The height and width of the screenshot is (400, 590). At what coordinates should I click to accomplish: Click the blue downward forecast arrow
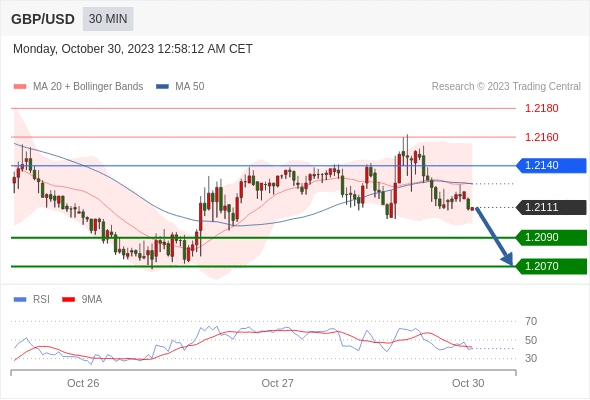coord(494,236)
